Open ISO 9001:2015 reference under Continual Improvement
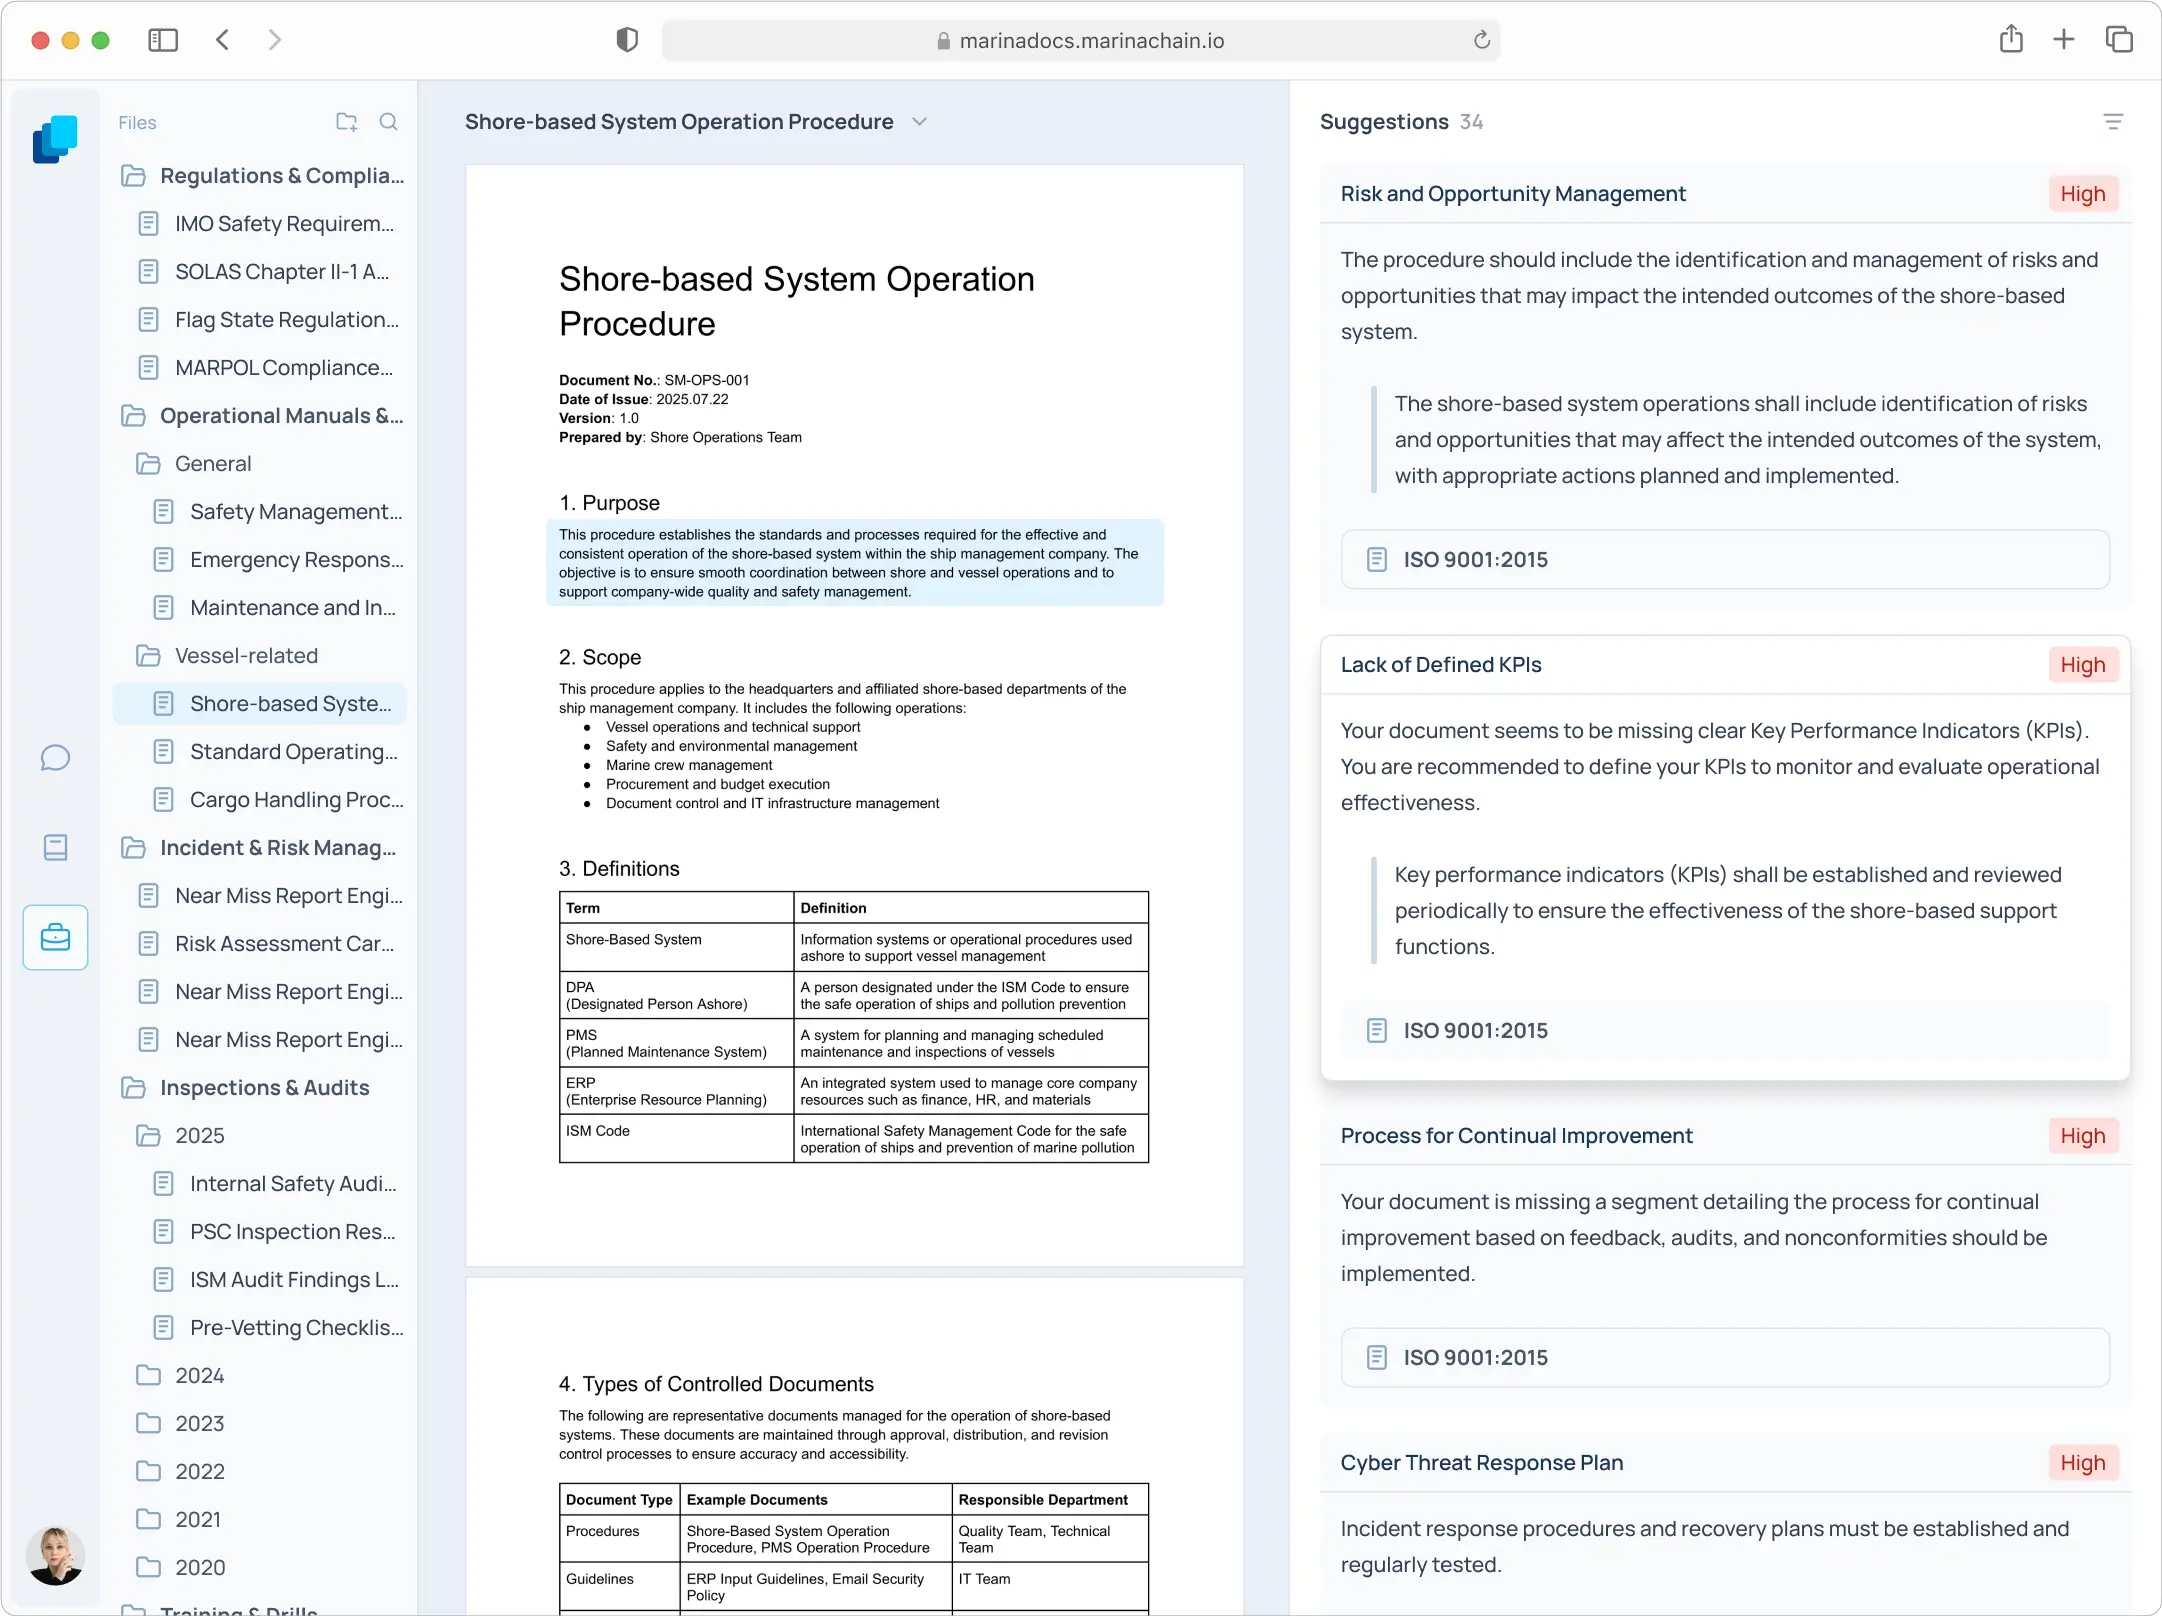Screen dimensions: 2162x1616 [x=1725, y=1358]
